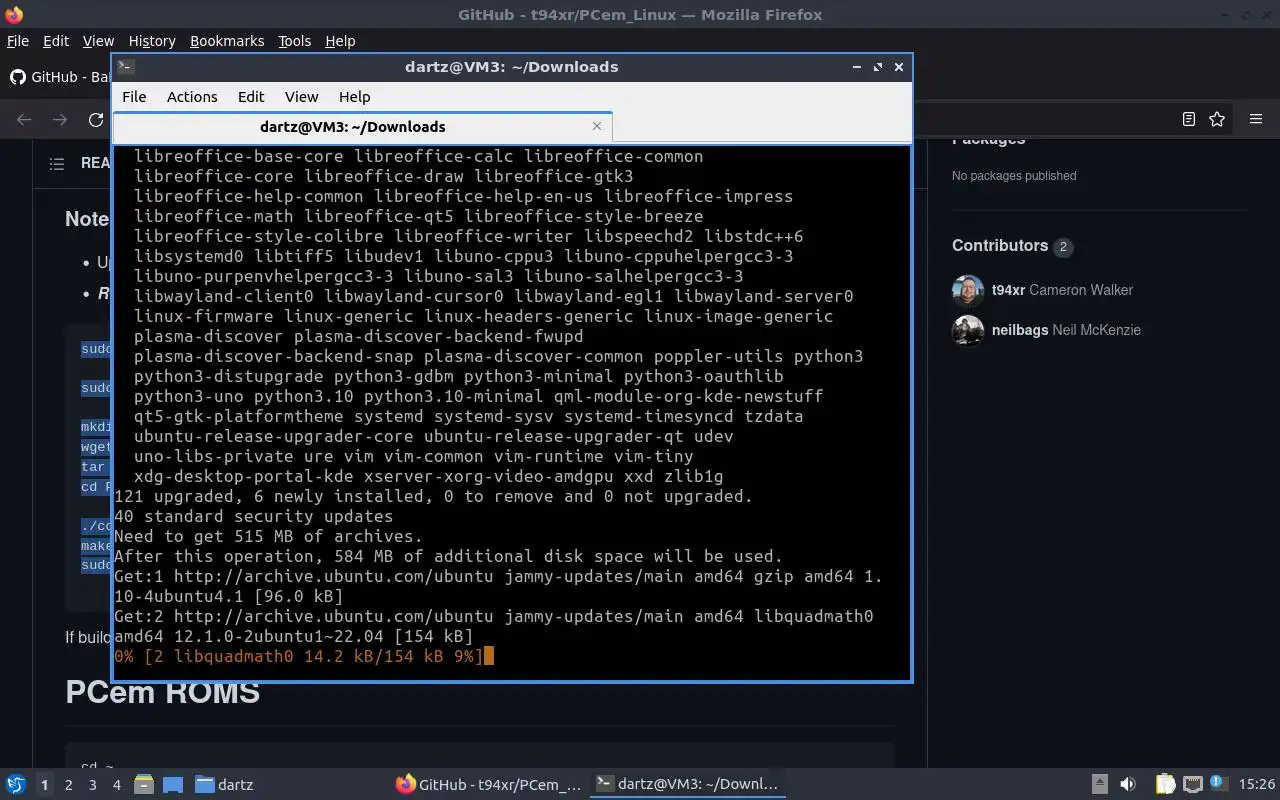1280x800 pixels.
Task: Open Firefox History menu
Action: pos(152,41)
